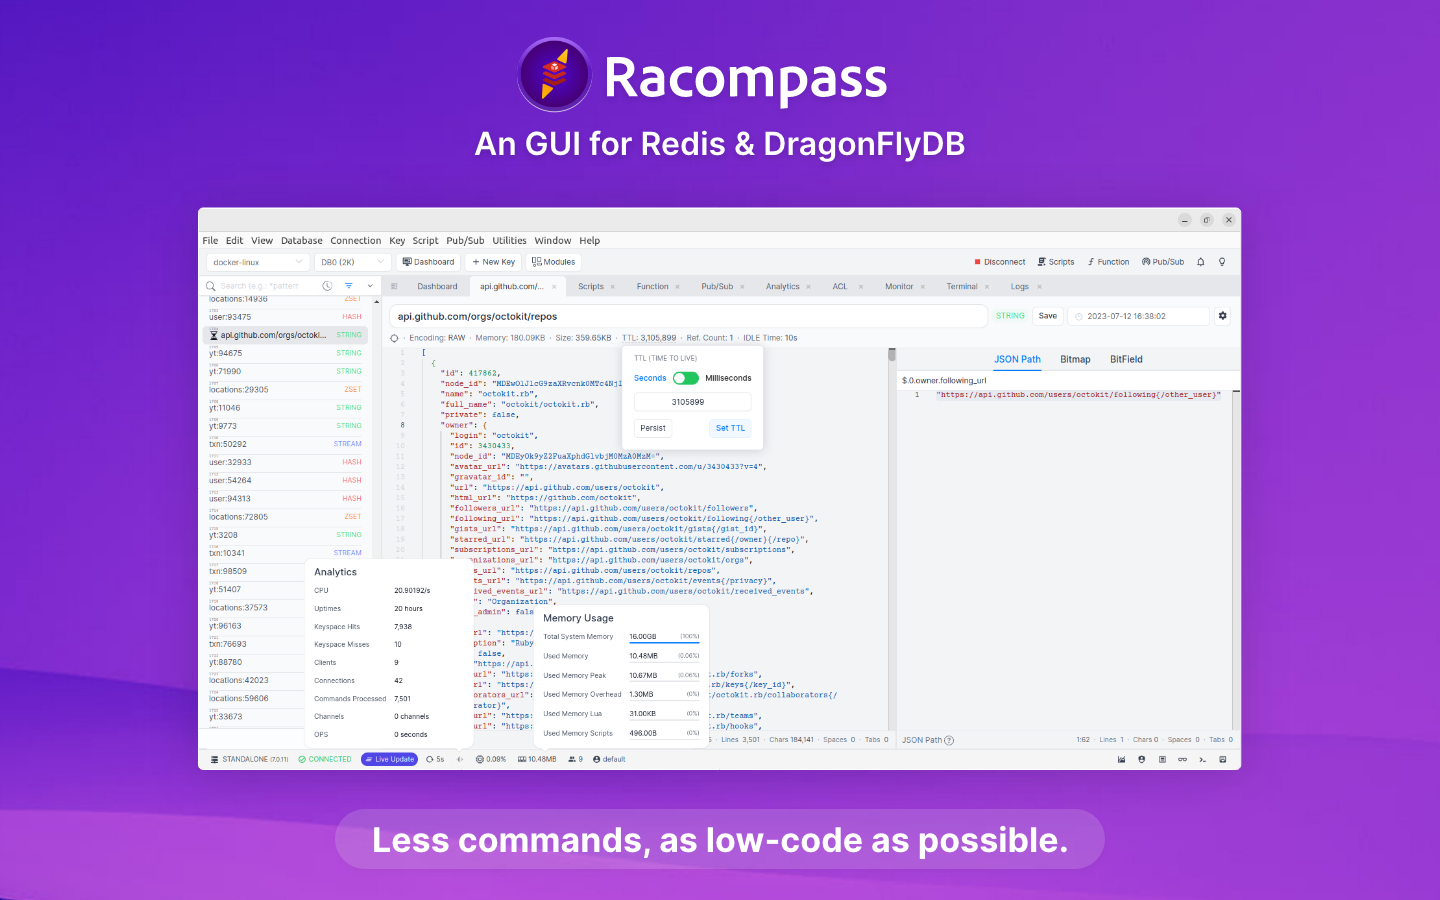Open the Modules panel

553,261
